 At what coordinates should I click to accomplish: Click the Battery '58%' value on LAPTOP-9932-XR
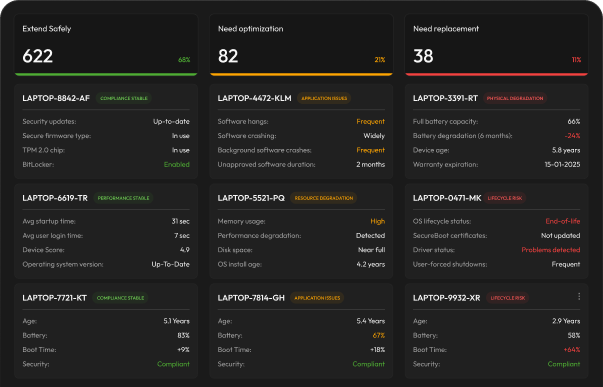[574, 336]
